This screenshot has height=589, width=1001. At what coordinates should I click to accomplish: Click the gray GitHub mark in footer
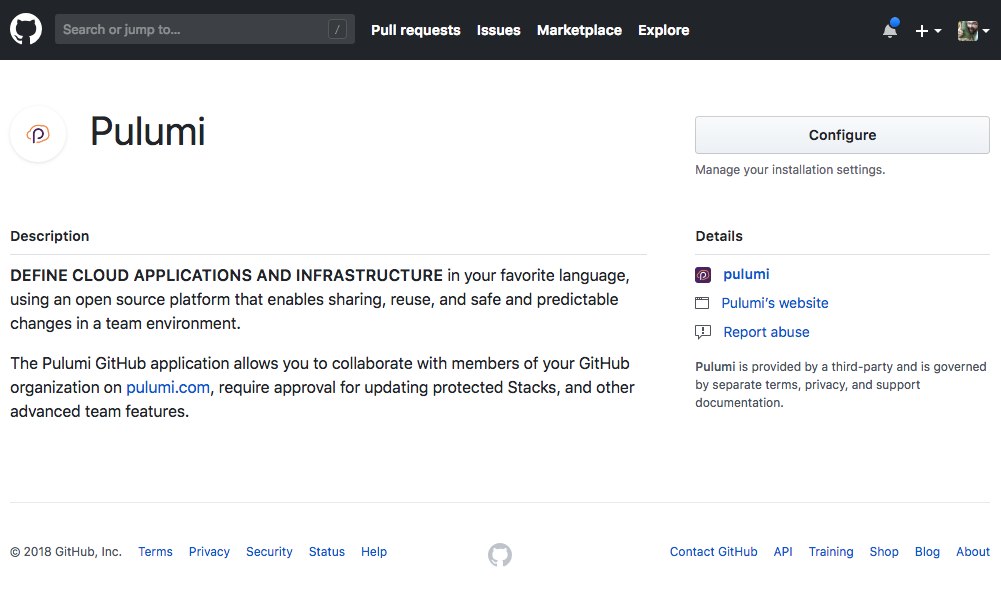[x=500, y=555]
